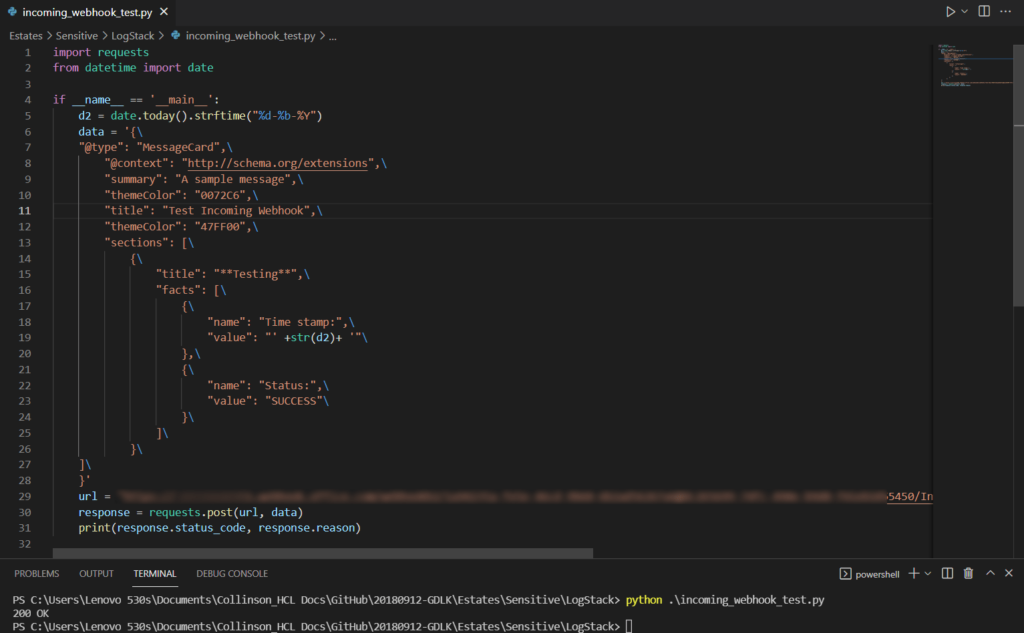Close the terminal panel

pyautogui.click(x=1009, y=573)
